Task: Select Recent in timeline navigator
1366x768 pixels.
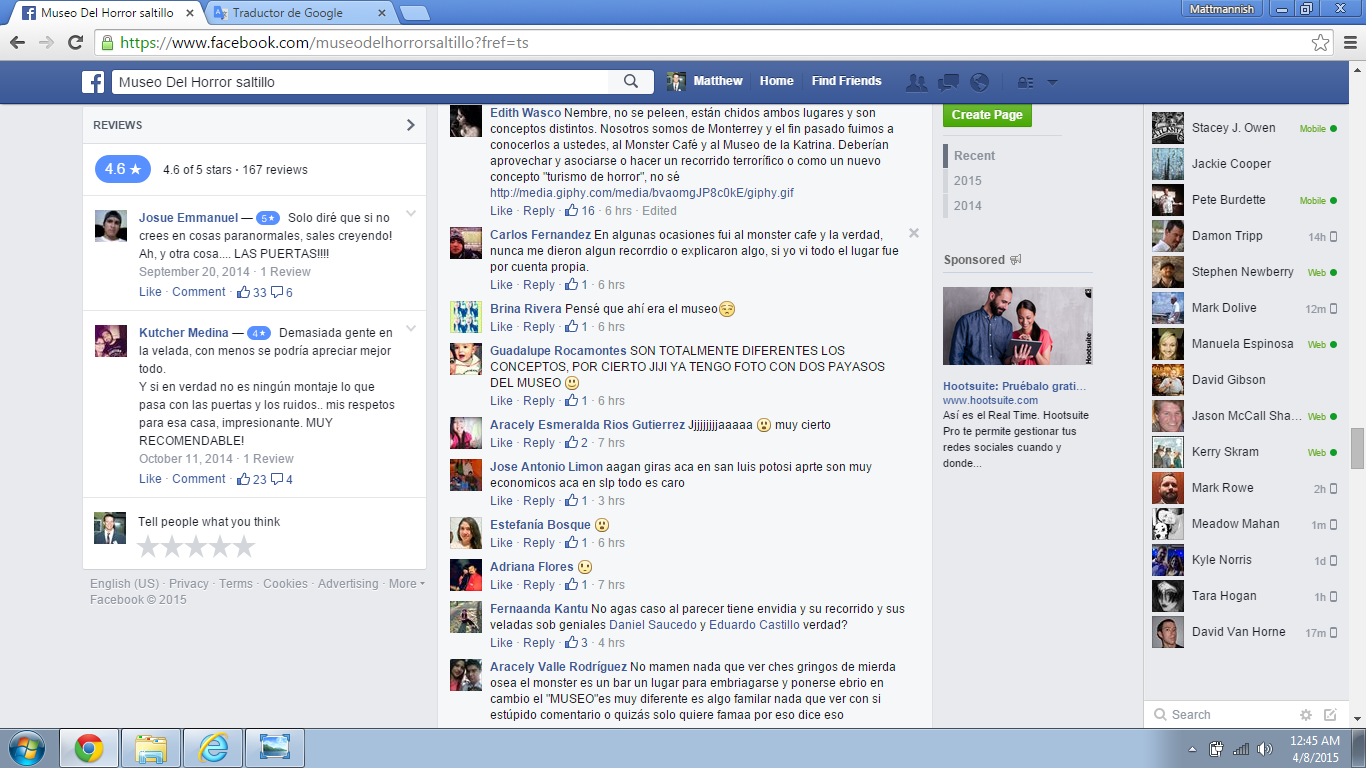Action: pos(974,156)
